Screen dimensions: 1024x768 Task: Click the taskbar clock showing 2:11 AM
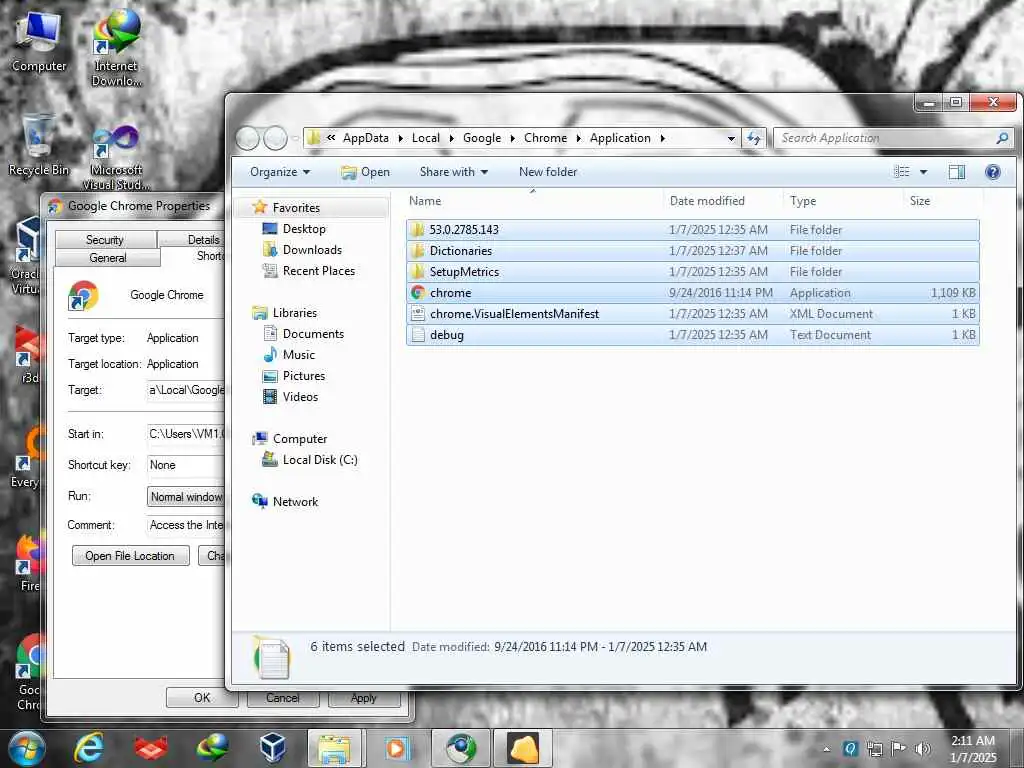(973, 749)
